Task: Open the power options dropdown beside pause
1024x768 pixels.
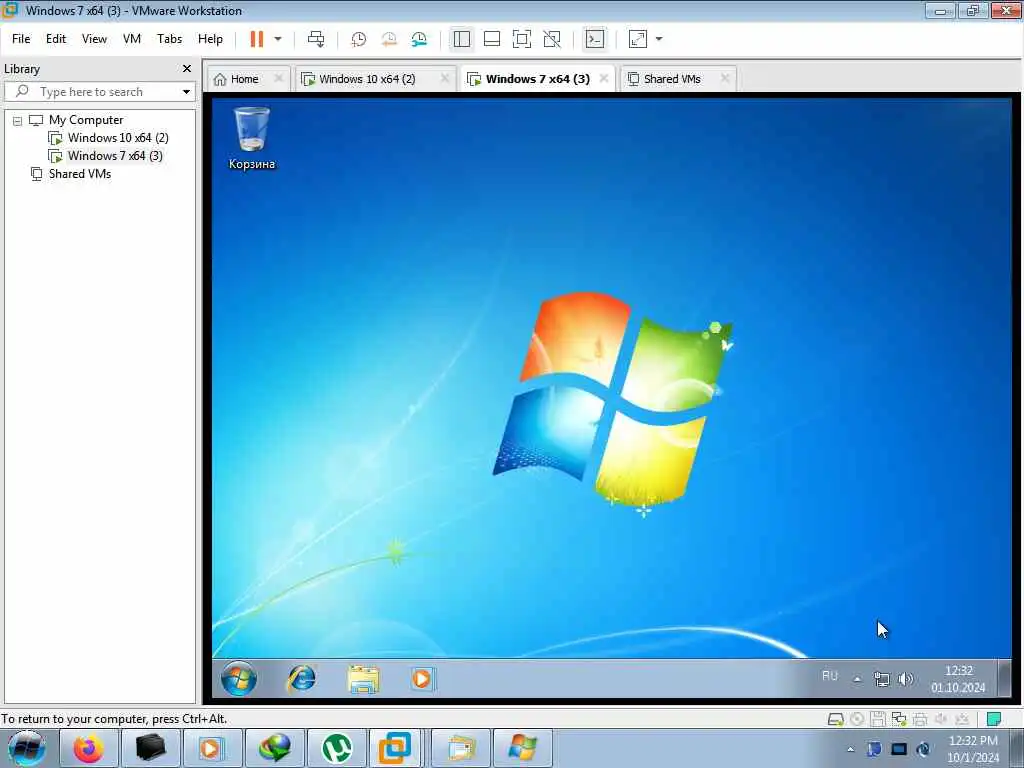Action: (278, 39)
